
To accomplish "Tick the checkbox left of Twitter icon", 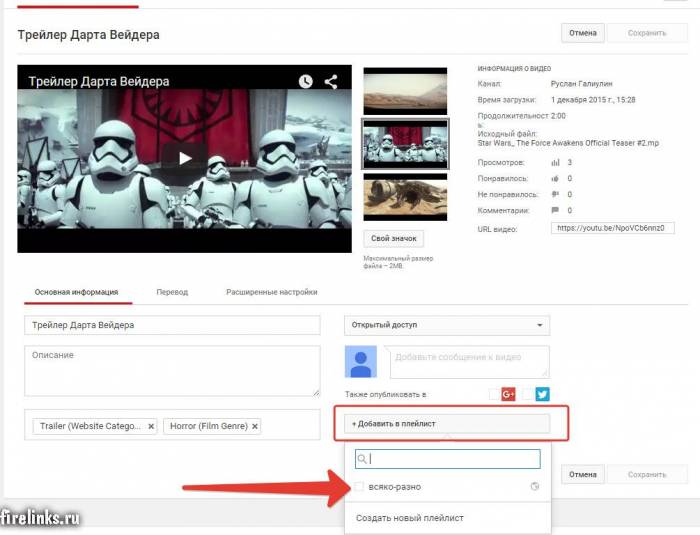I will (527, 395).
